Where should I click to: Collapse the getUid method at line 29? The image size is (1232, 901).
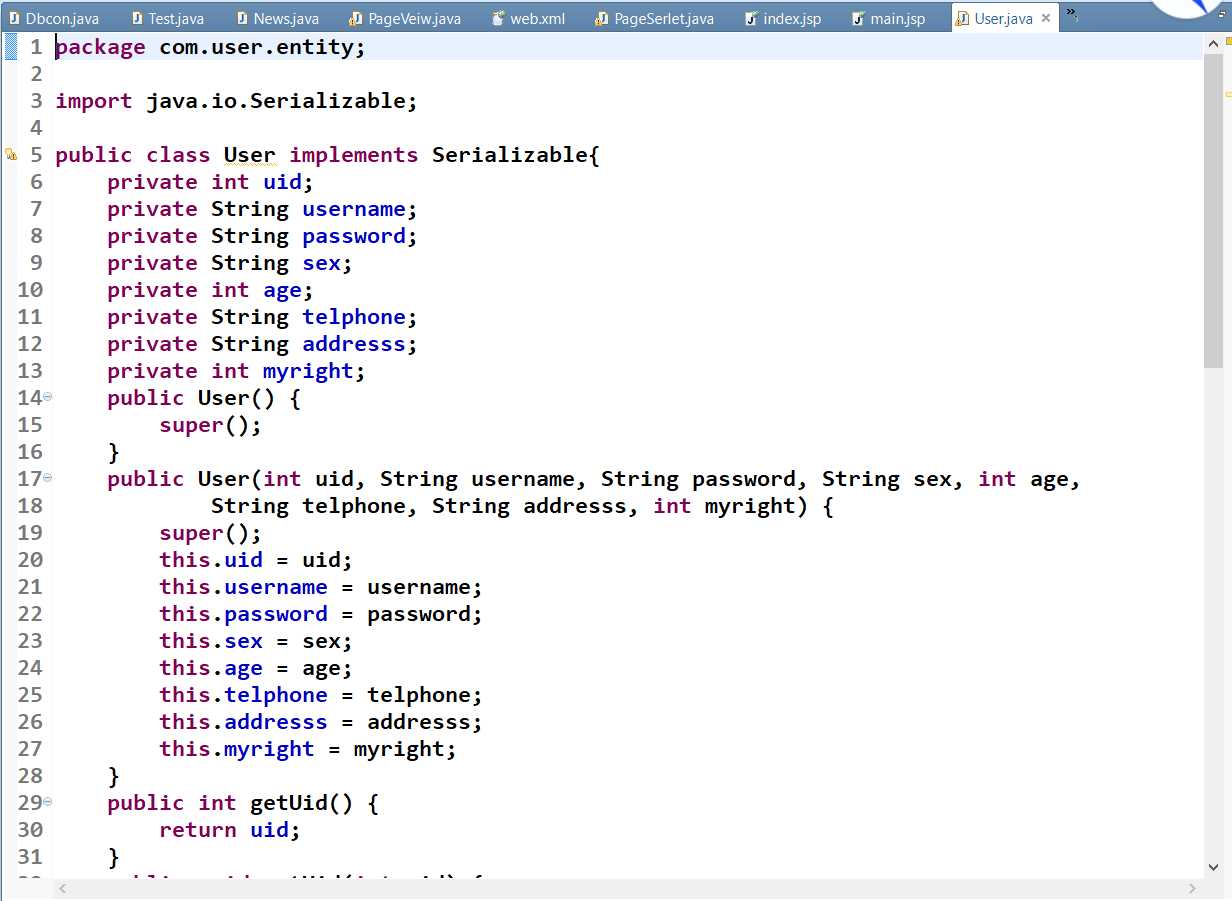pos(47,802)
